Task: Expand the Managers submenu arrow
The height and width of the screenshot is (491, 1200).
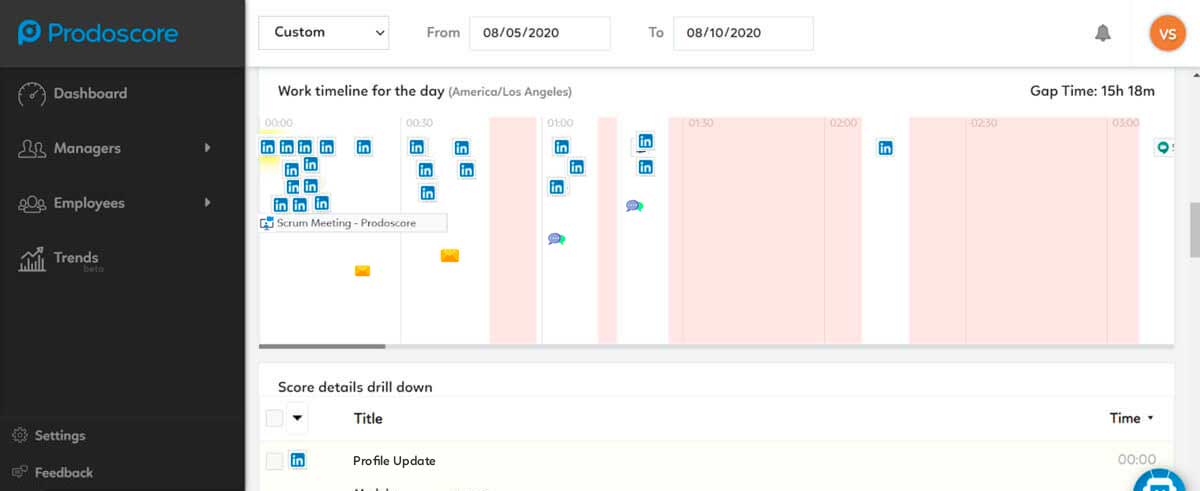Action: coord(208,148)
